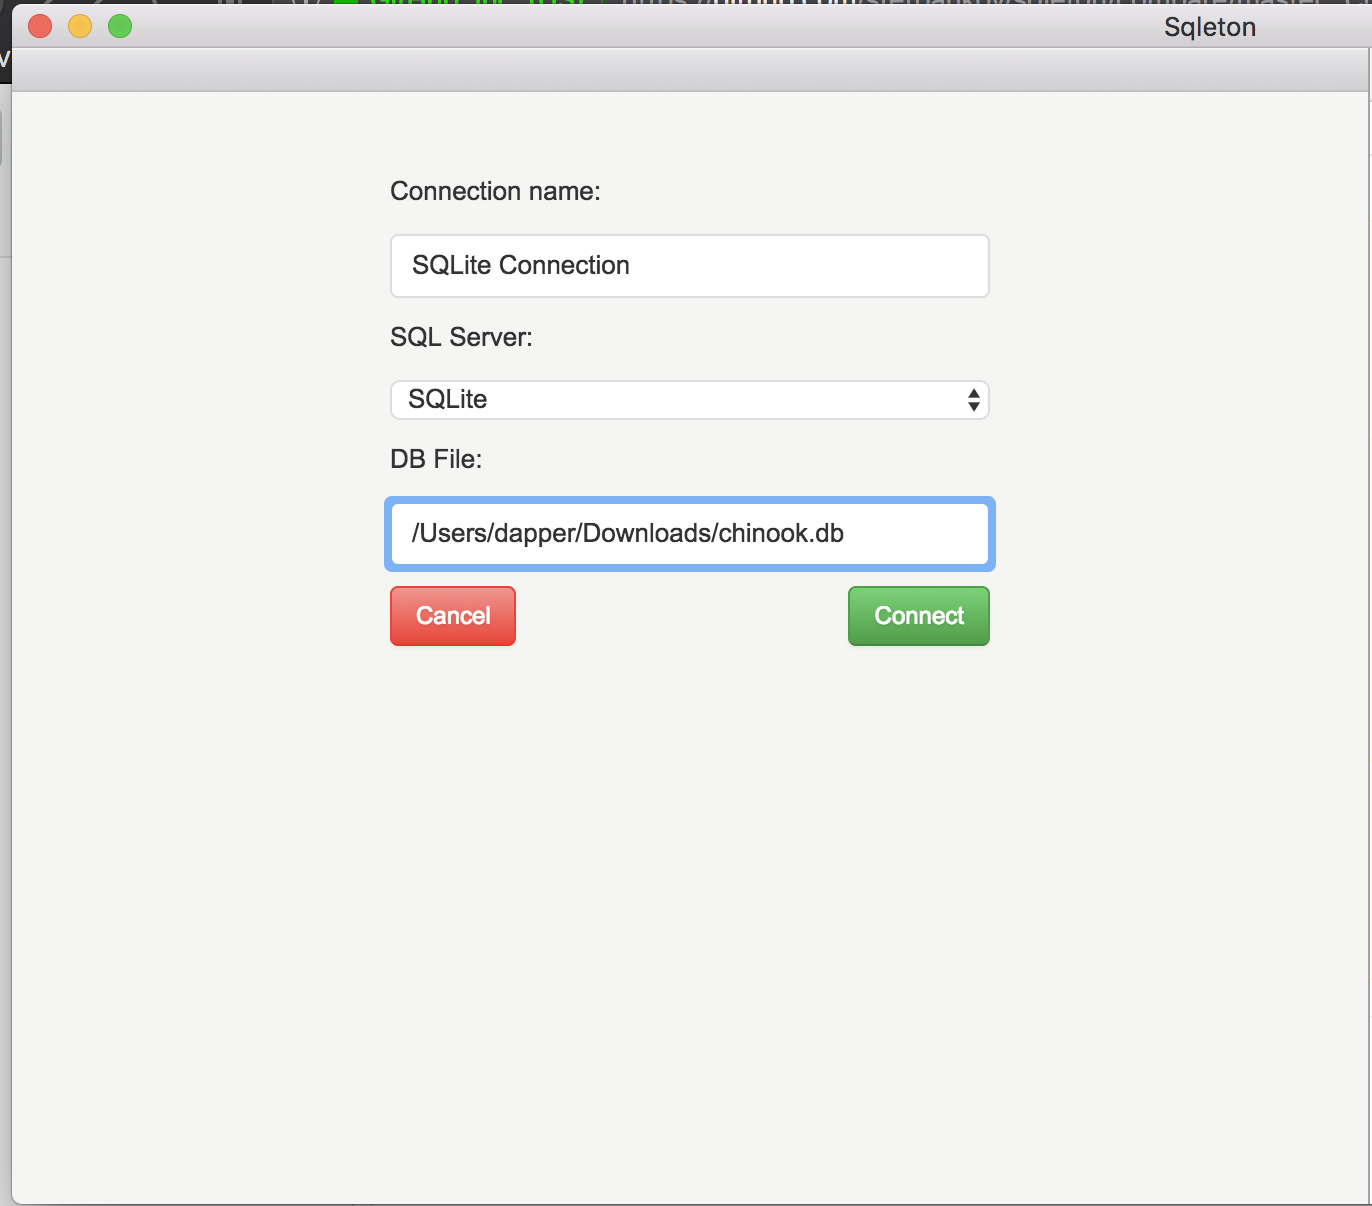Focus the DB File path field
1372x1206 pixels.
[690, 534]
